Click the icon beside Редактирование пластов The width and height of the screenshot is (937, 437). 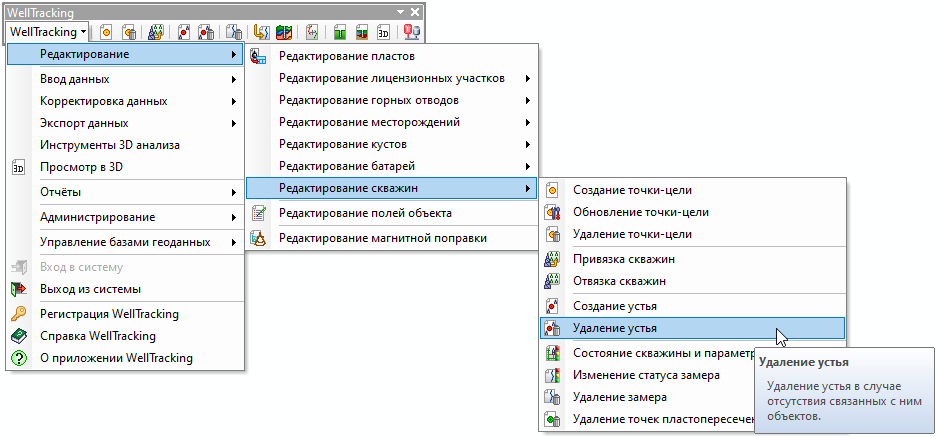pos(259,57)
